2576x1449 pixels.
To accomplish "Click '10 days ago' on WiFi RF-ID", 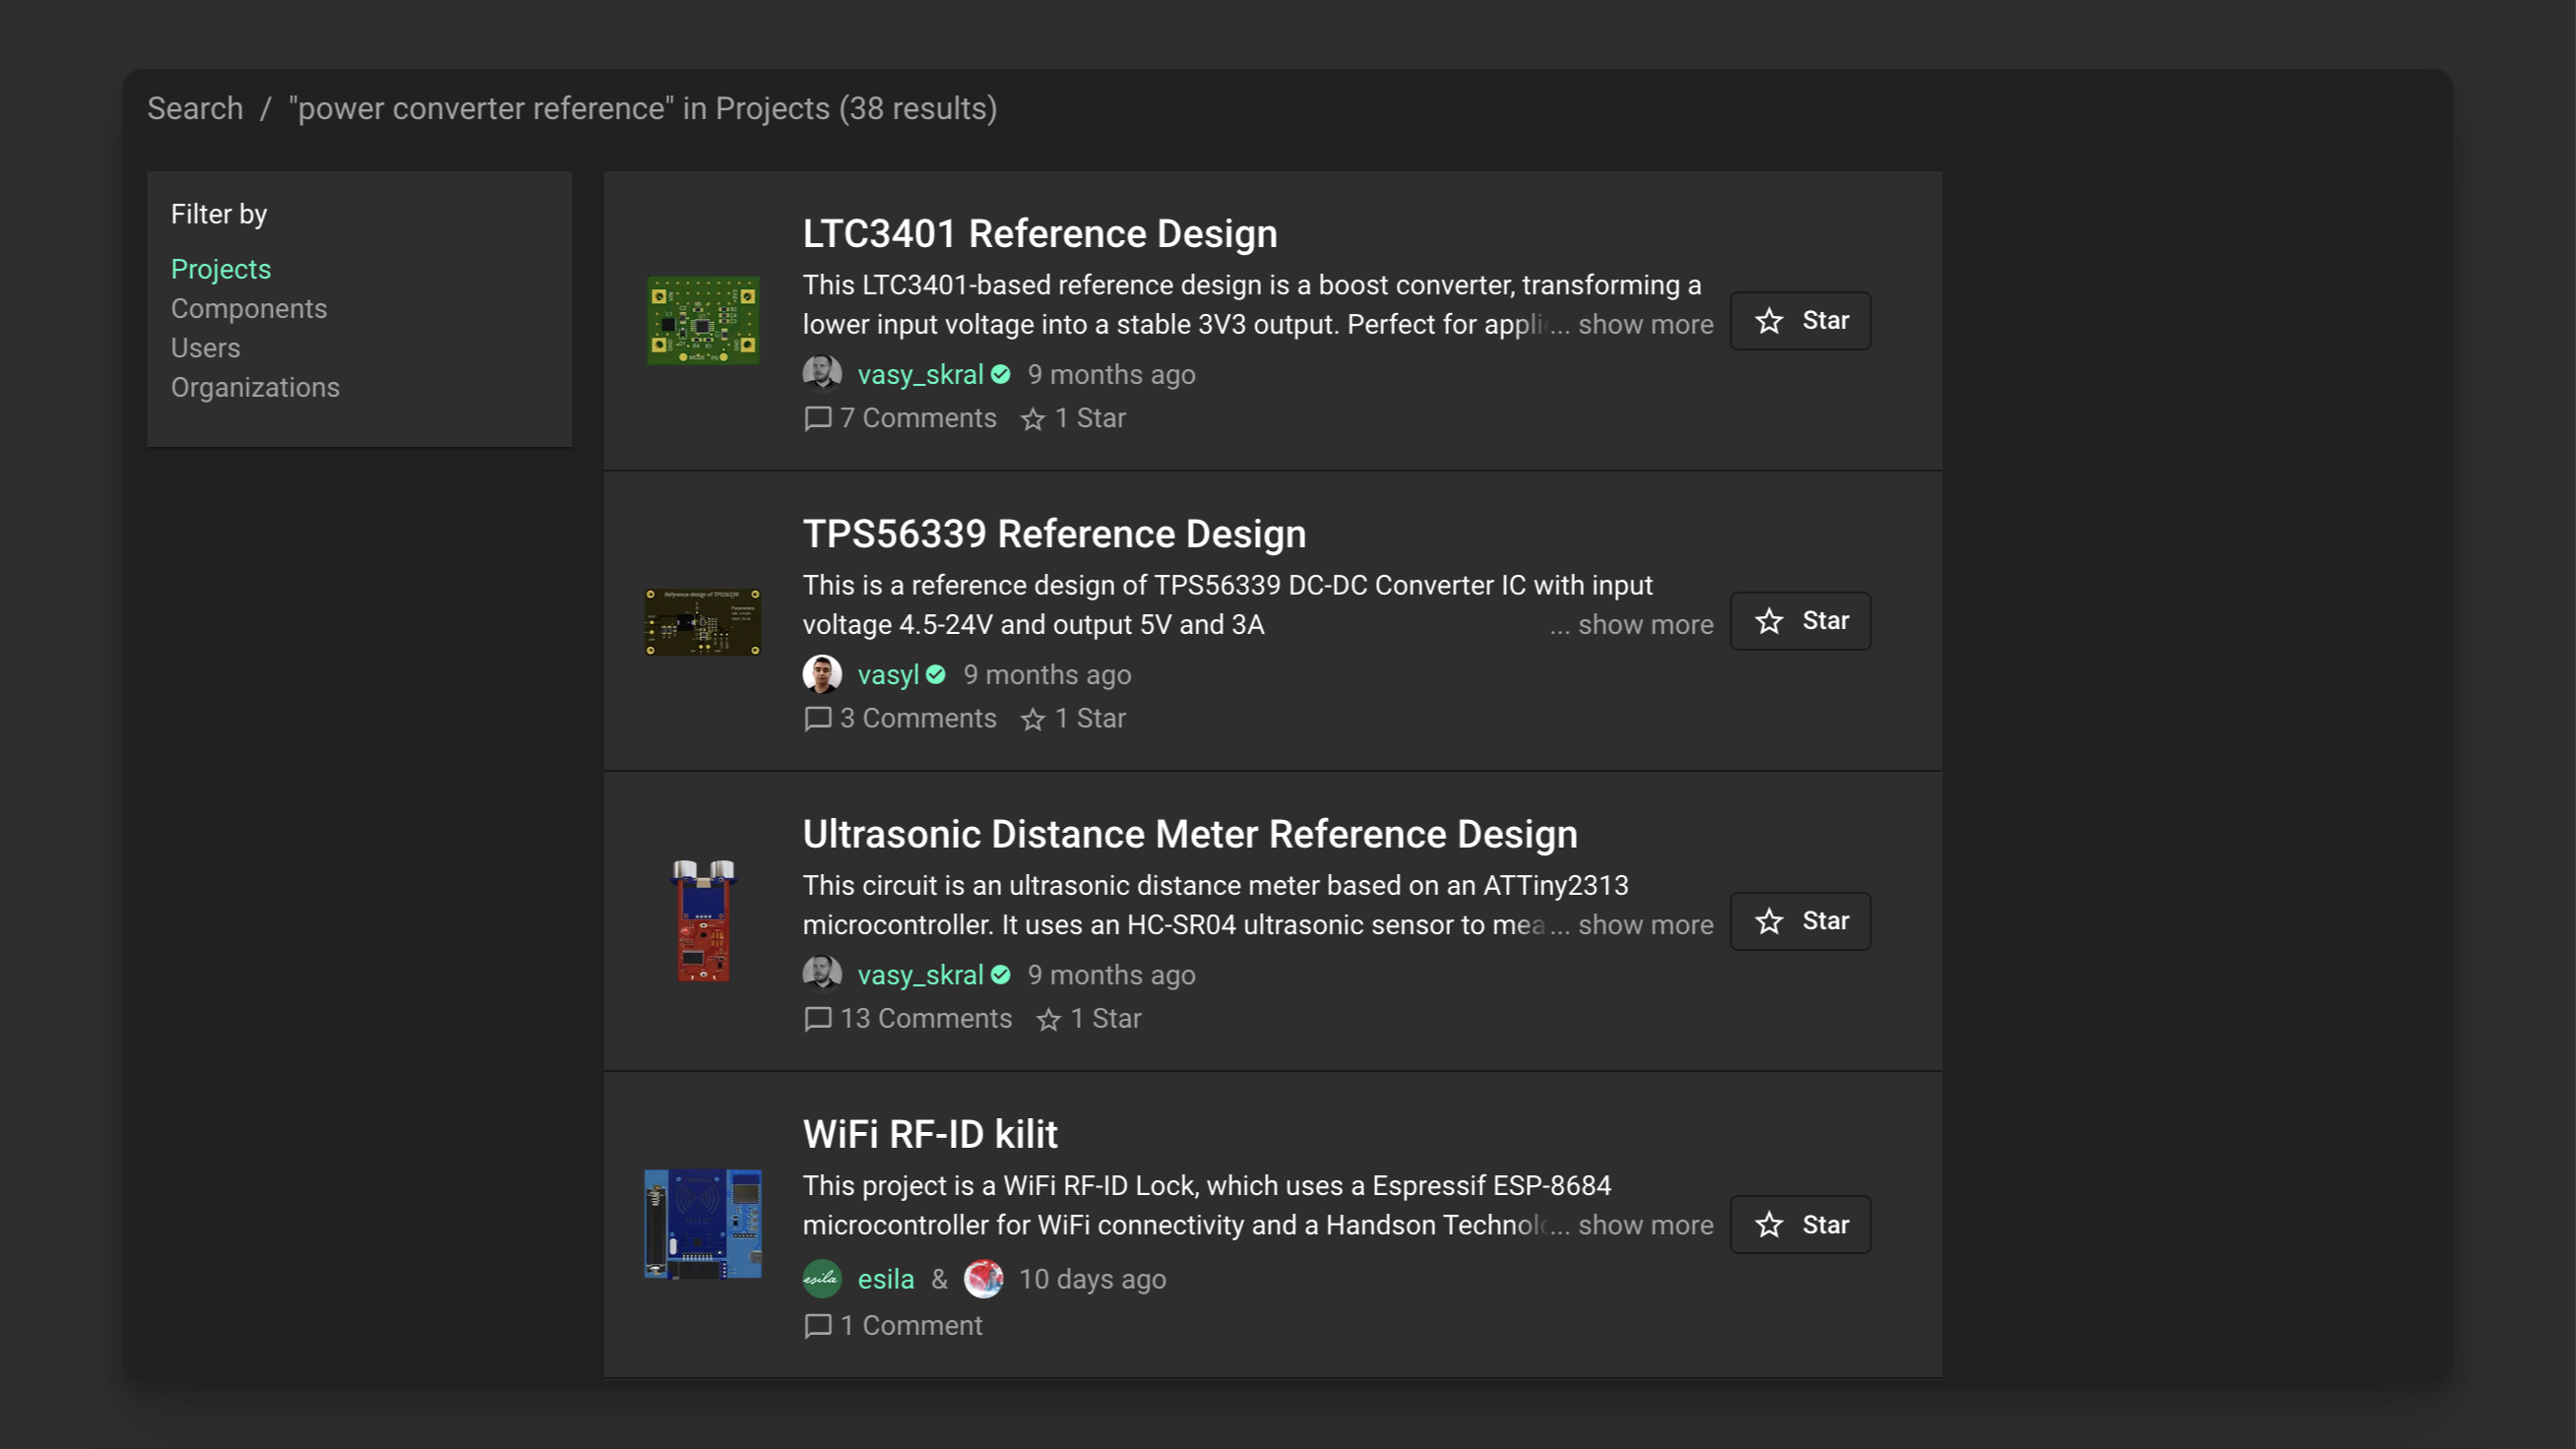I will coord(1092,1278).
